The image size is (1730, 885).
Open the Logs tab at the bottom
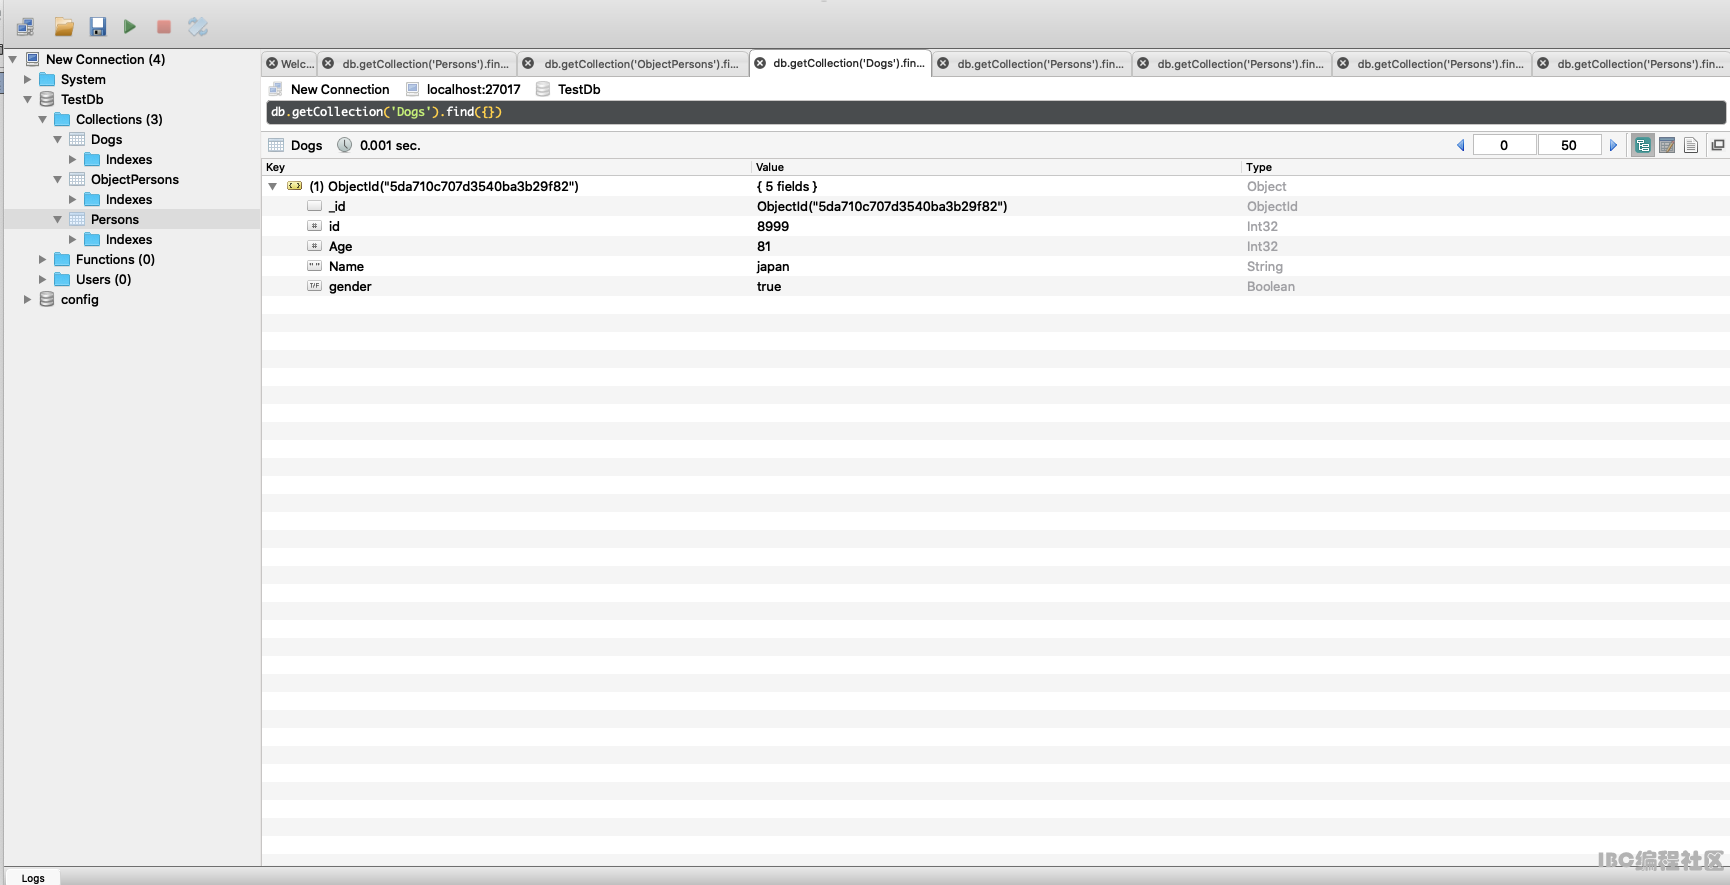pos(33,878)
